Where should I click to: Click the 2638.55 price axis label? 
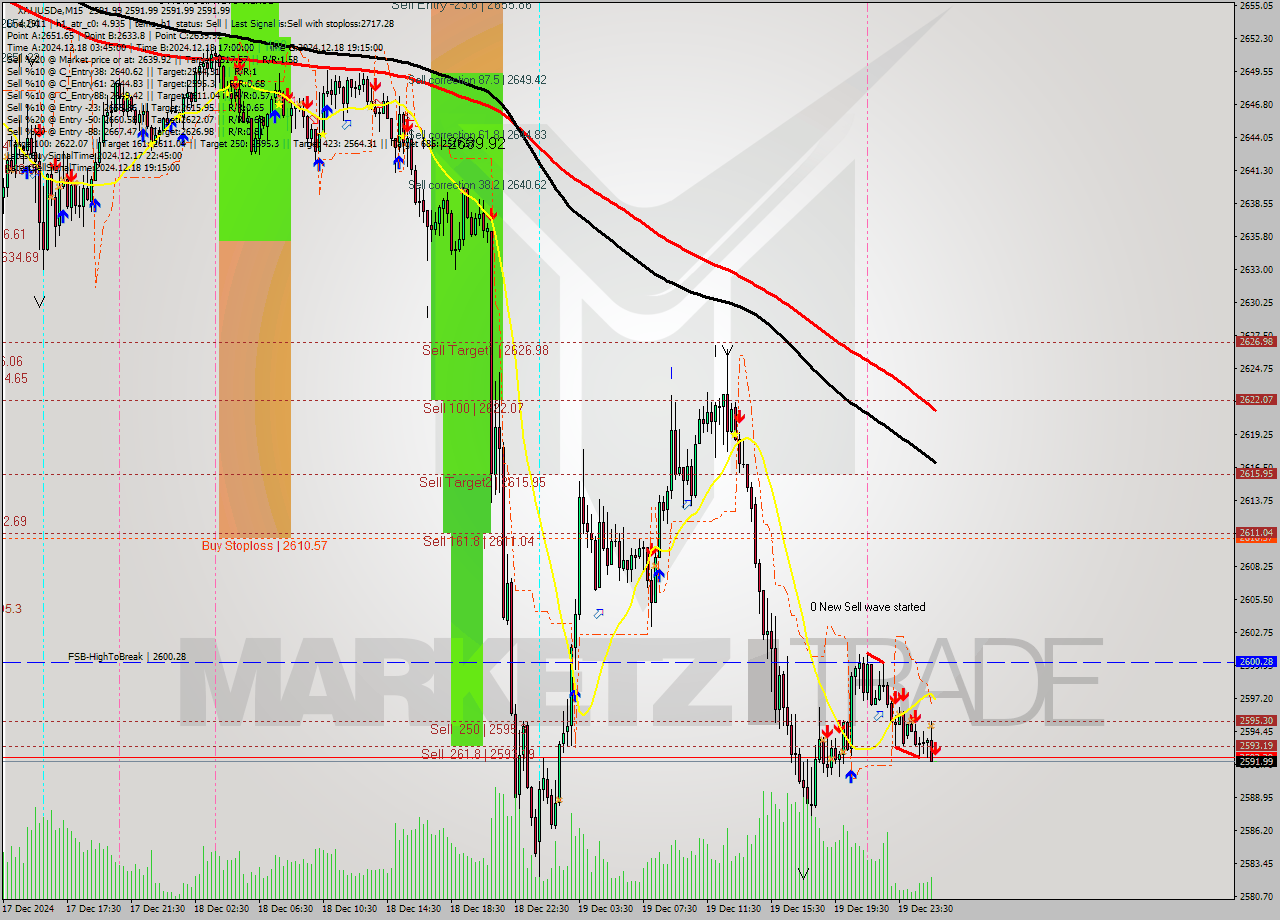(x=1256, y=204)
